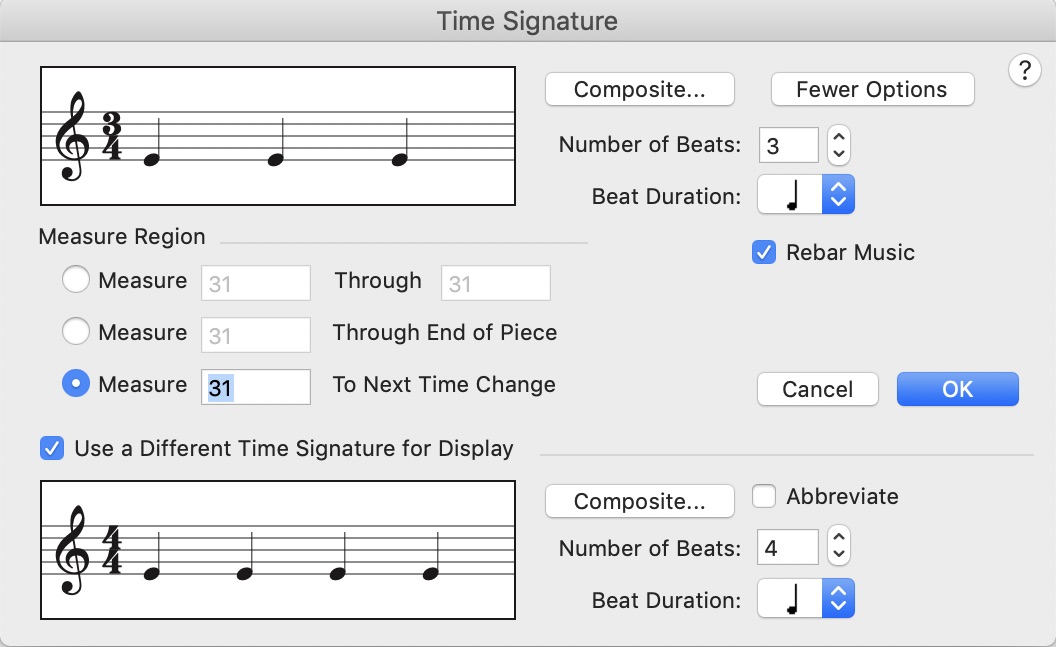Disable Use a Different Time Signature for Display
Image resolution: width=1056 pixels, height=647 pixels.
pyautogui.click(x=53, y=448)
